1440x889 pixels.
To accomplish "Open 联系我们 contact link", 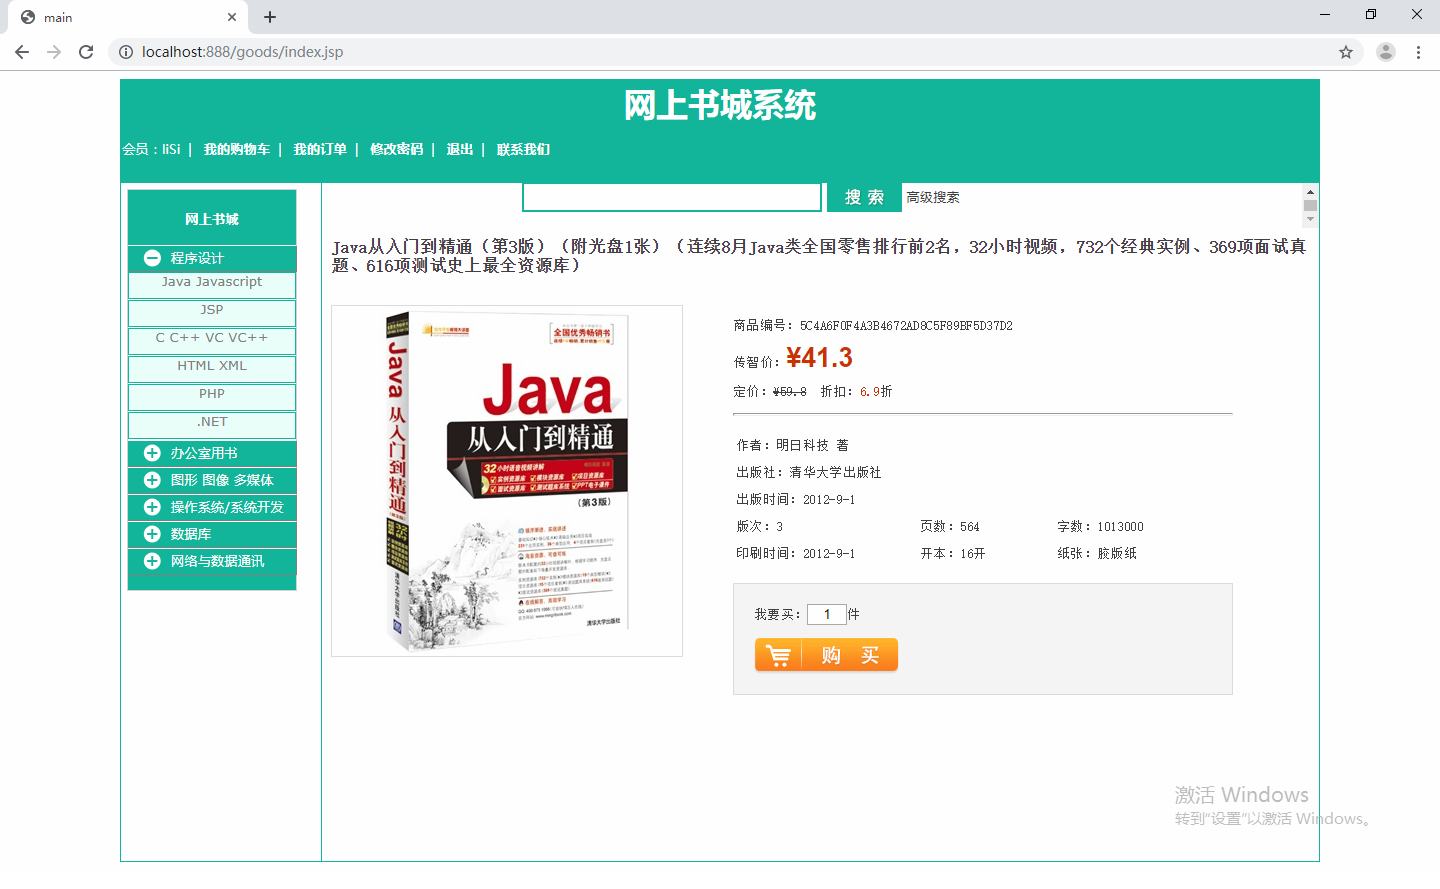I will tap(523, 149).
